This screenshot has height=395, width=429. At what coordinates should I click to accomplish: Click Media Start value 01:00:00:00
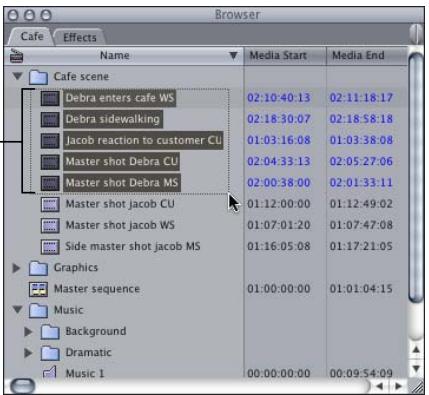(279, 289)
